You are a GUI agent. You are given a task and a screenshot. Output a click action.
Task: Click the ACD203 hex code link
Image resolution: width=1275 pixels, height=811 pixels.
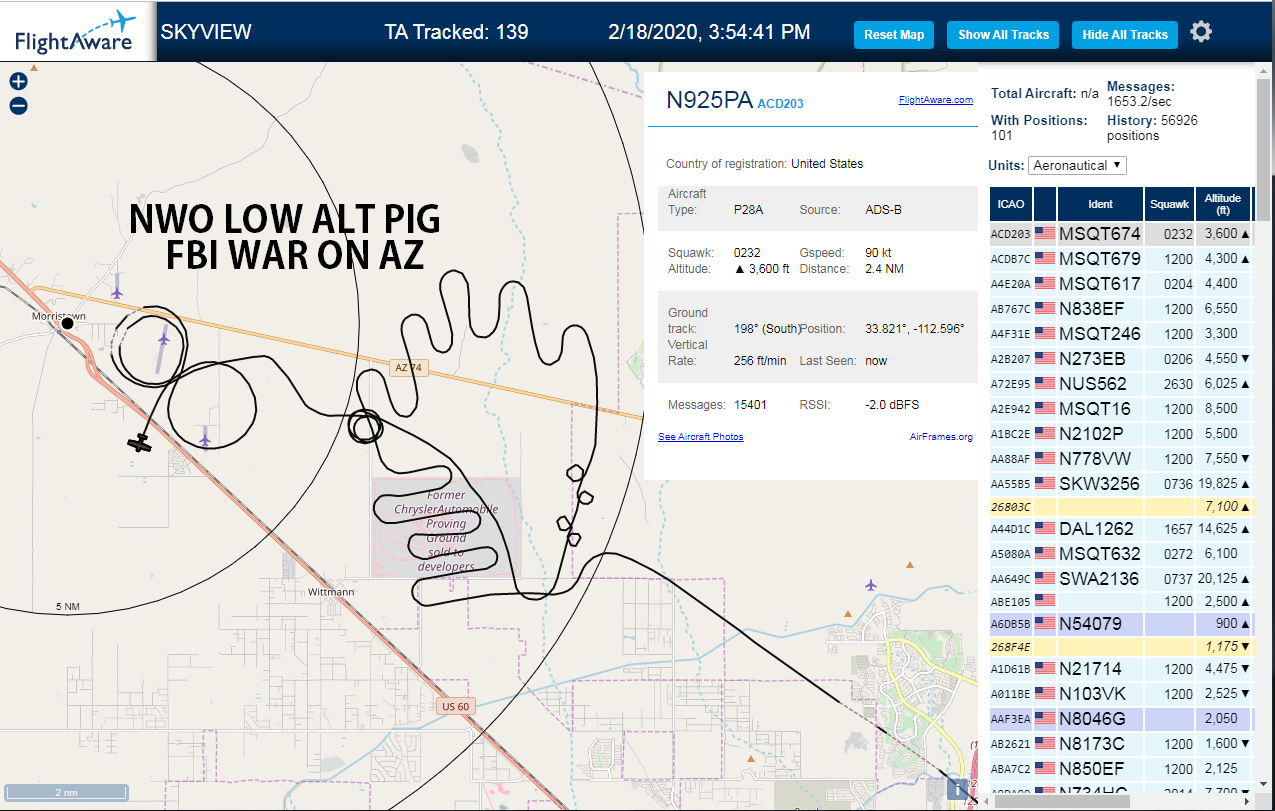[780, 103]
